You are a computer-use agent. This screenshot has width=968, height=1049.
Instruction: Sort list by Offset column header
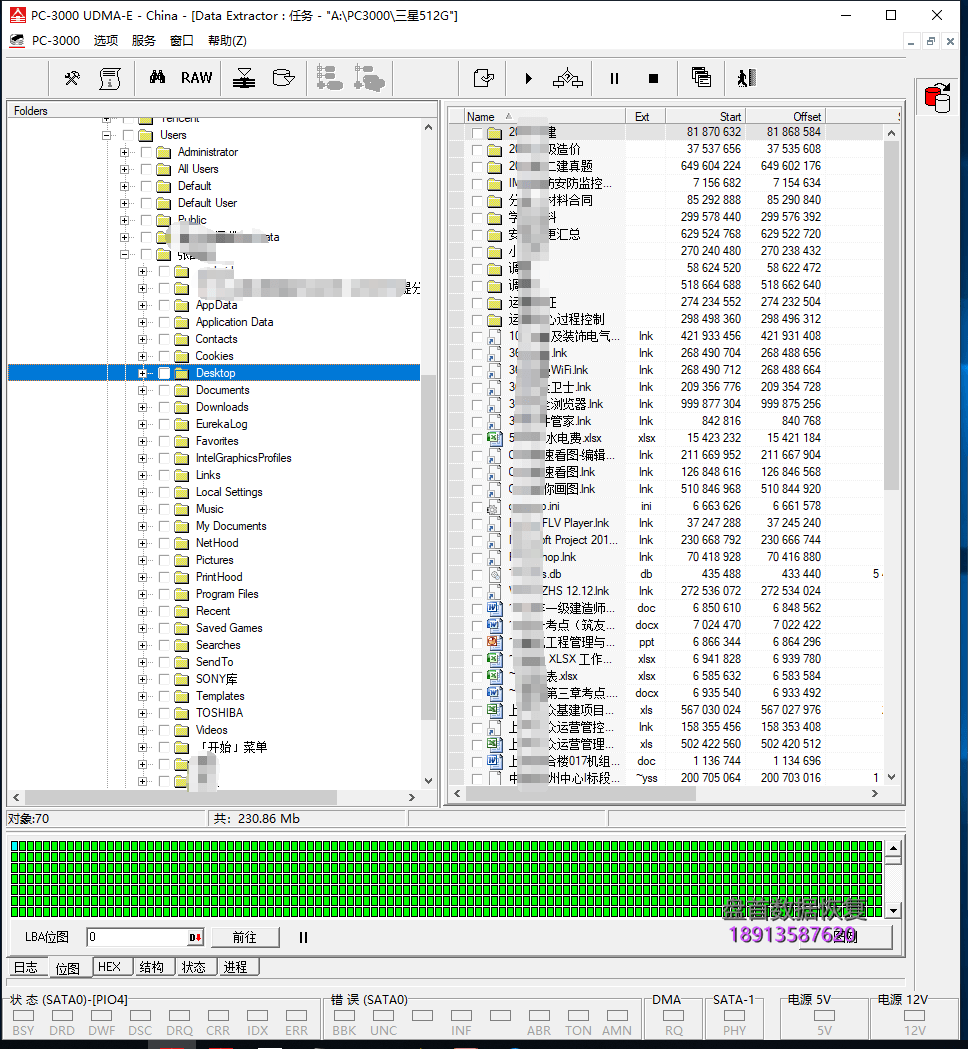(x=785, y=116)
